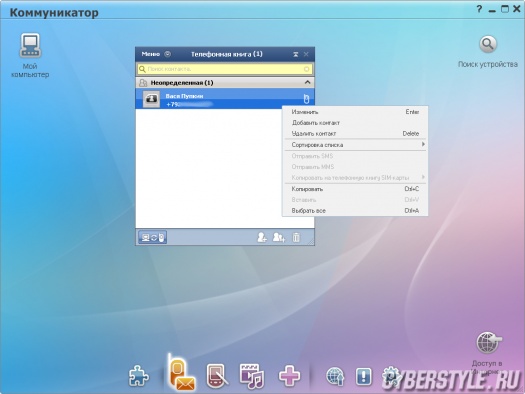Clear the contact search using round button
The image size is (525, 394).
pyautogui.click(x=306, y=69)
